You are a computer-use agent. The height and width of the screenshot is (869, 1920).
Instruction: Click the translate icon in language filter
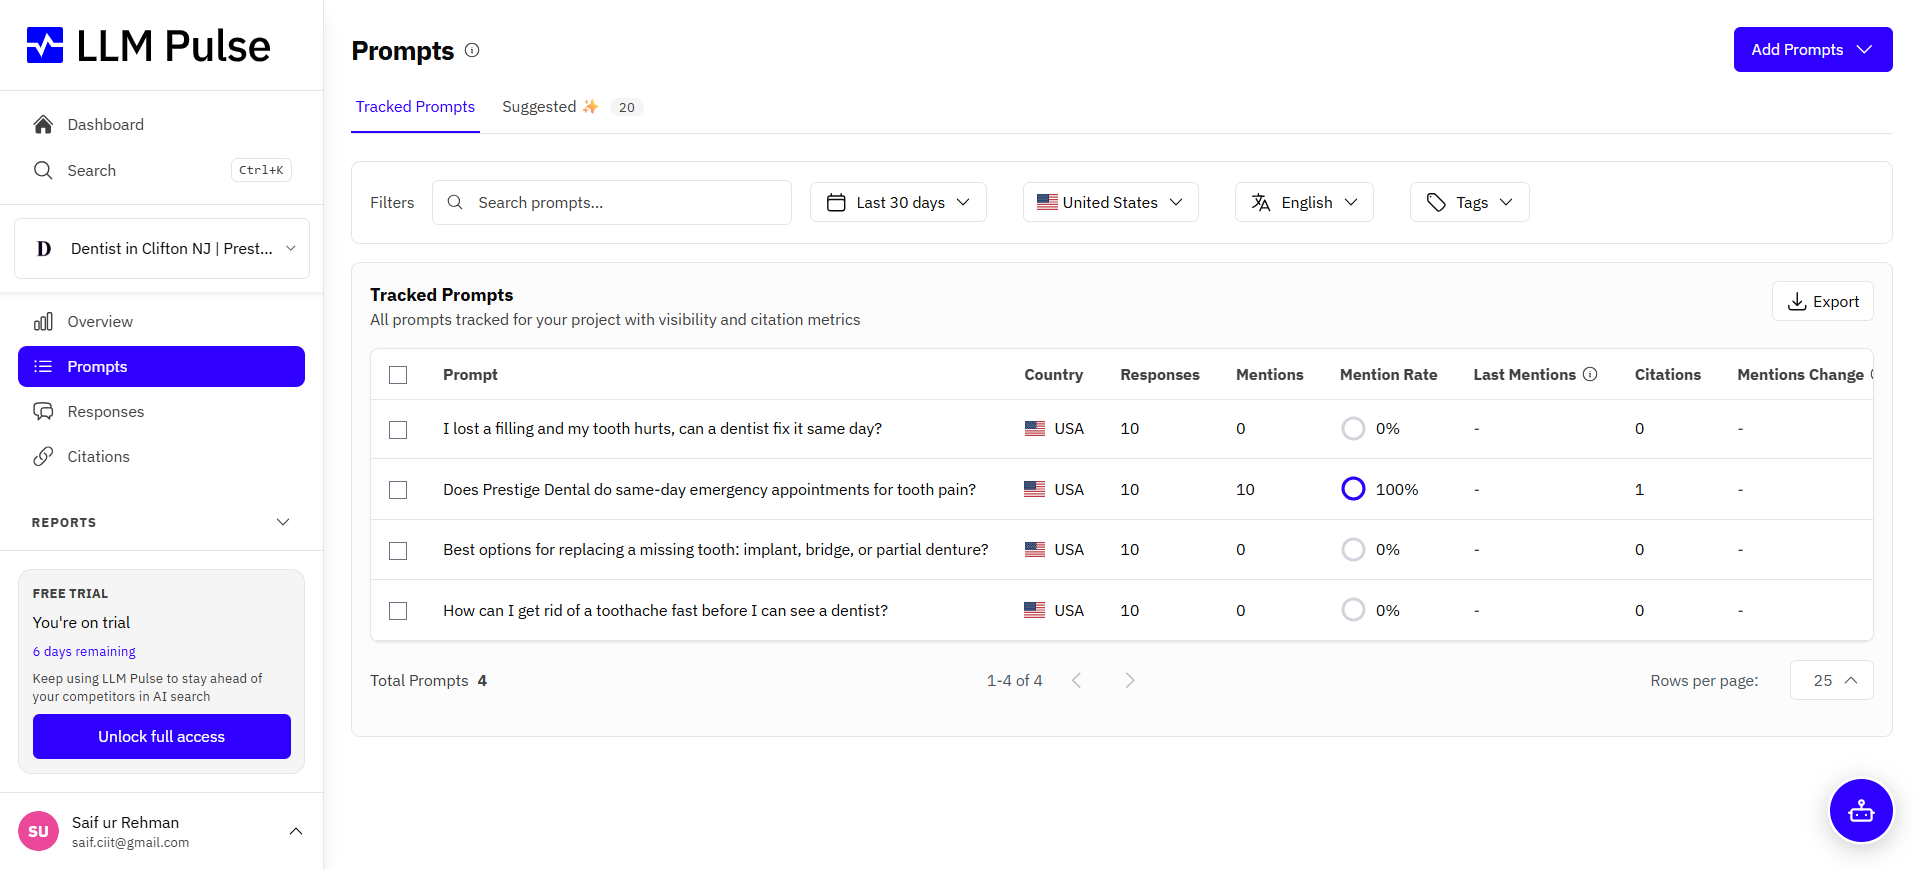pos(1261,202)
